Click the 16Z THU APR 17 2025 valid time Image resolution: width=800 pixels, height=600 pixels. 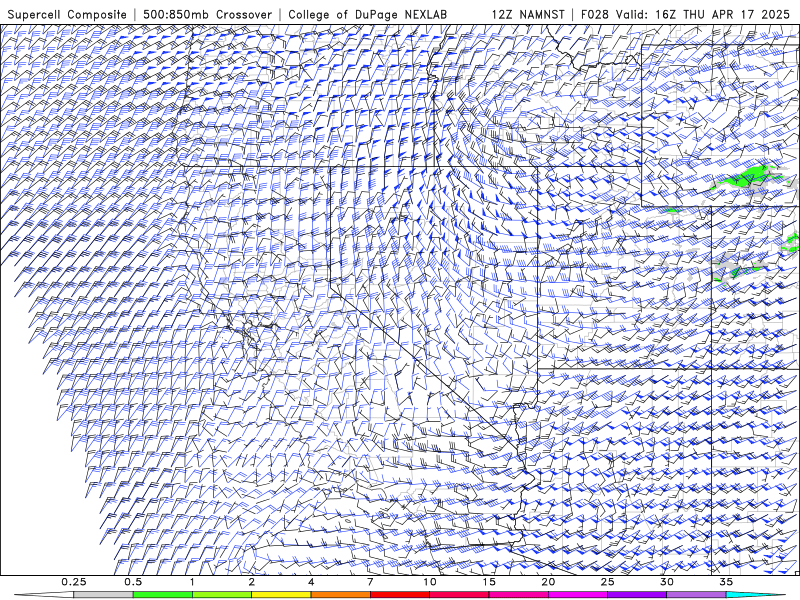(722, 14)
